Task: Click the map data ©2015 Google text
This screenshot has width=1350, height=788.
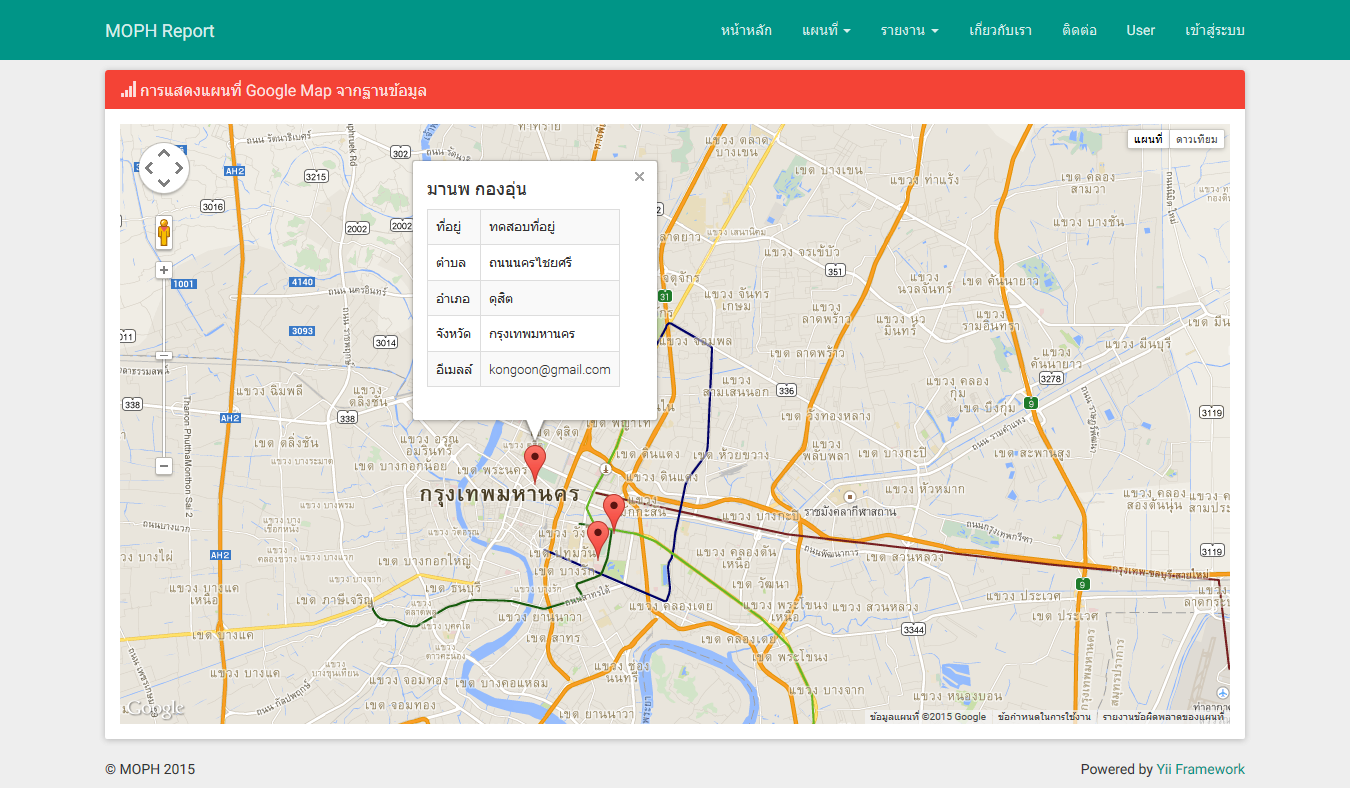Action: (x=927, y=717)
